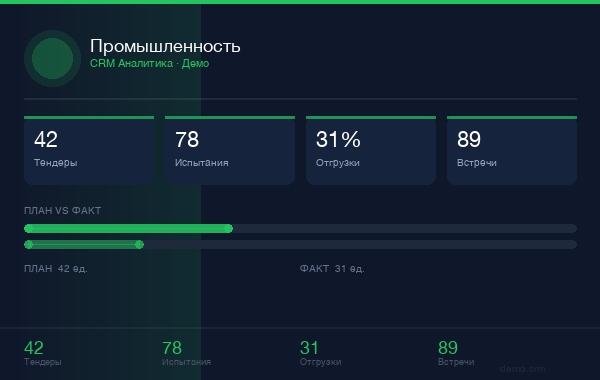Screen dimensions: 600x380
Task: Select the bottom 89 Встречи stat
Action: click(x=456, y=353)
